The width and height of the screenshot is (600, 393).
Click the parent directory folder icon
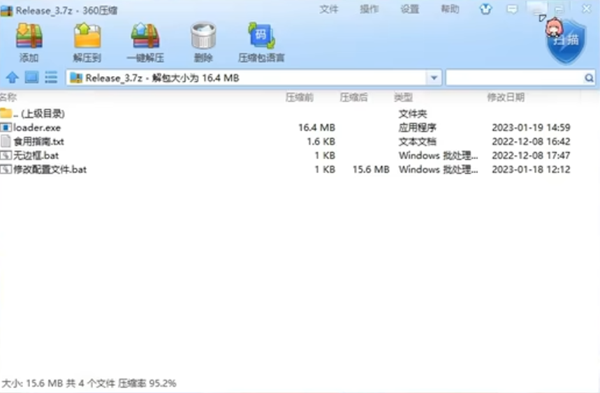6,113
